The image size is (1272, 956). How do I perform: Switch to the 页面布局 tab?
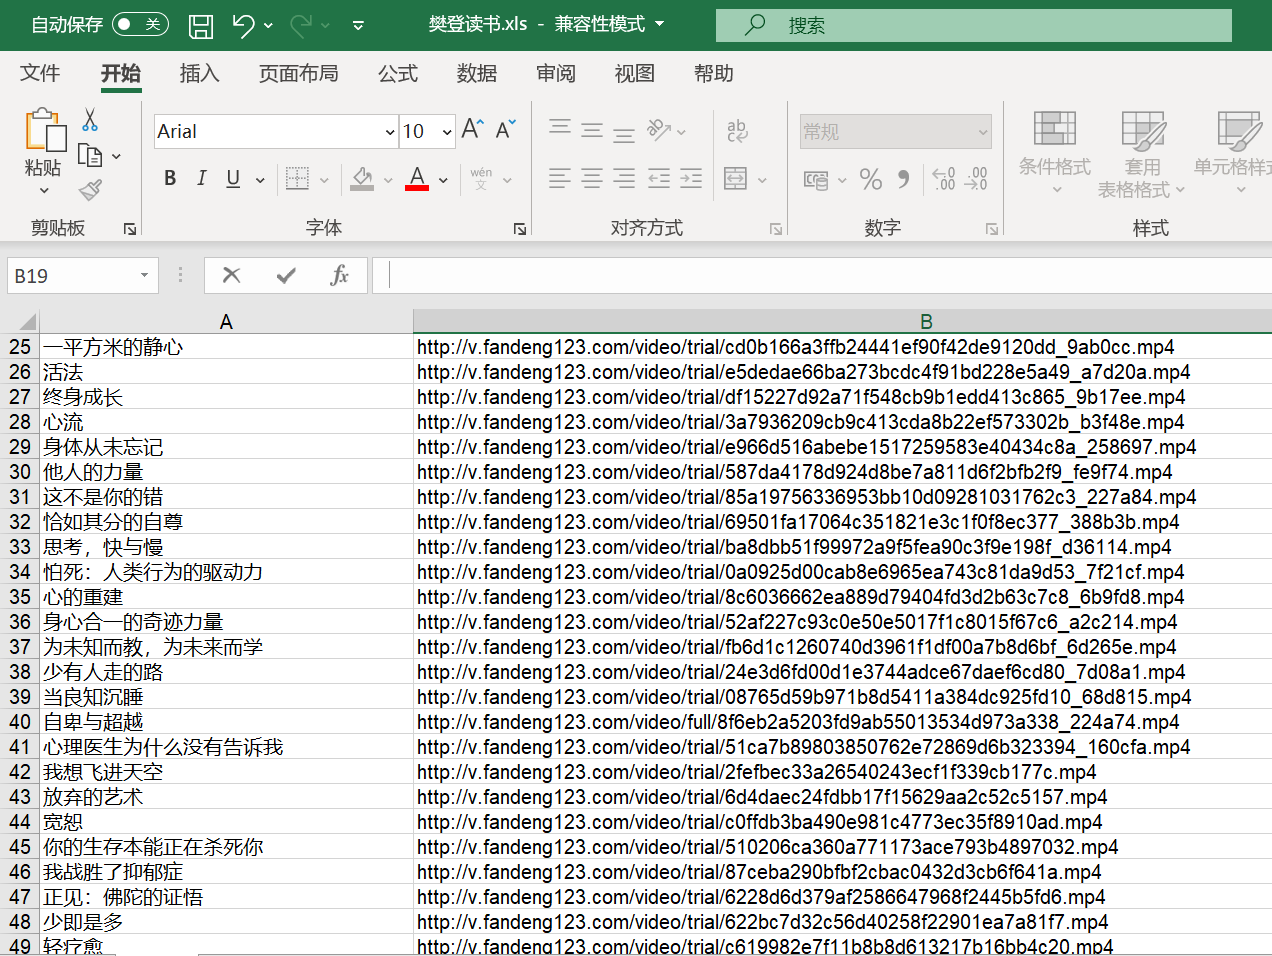pyautogui.click(x=298, y=73)
